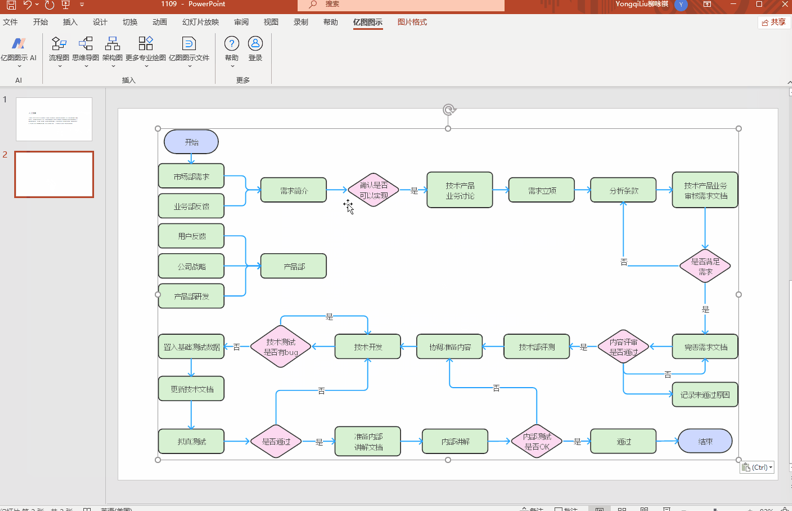Screen dimensions: 792x511
Task: Open the paste options (Ctrl) button
Action: [757, 468]
